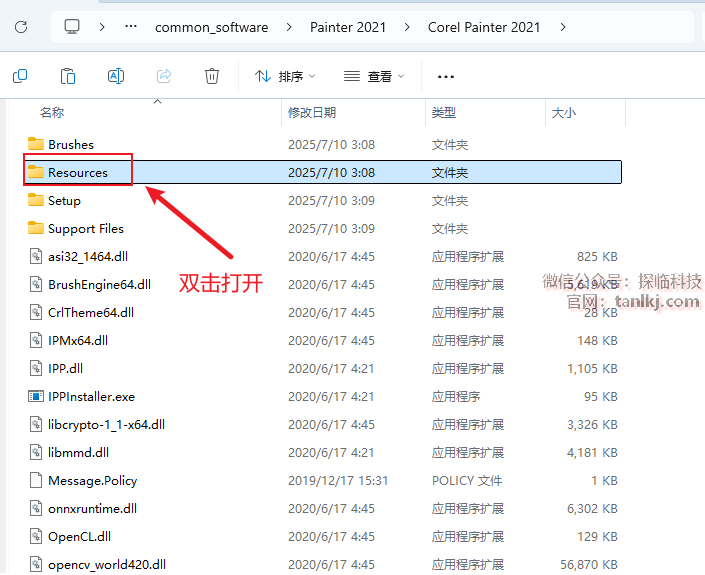Select file onnxruntime.dll

click(92, 509)
